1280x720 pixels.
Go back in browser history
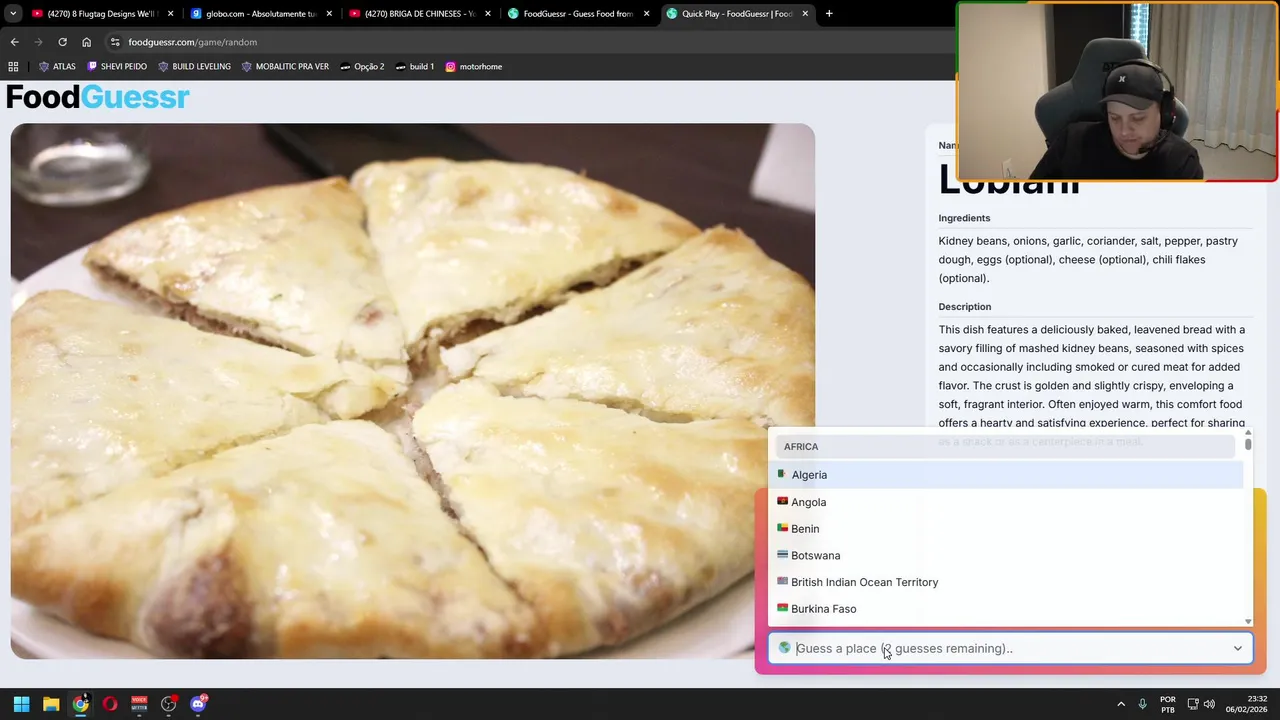[14, 42]
